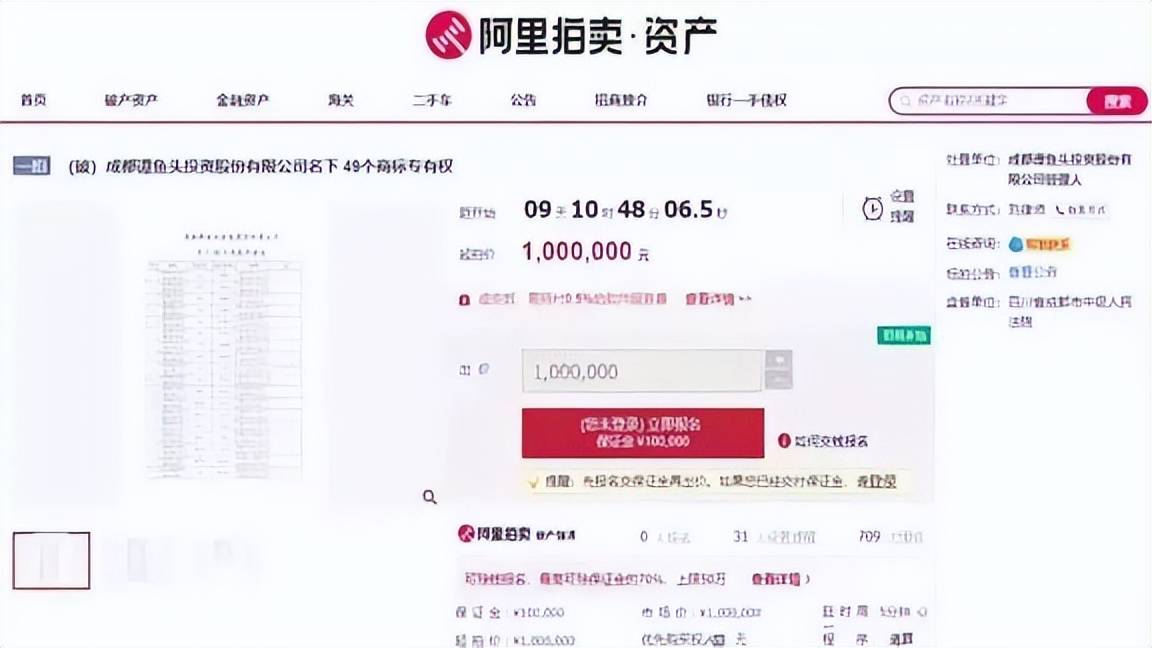Click the help icon beside the bid label
This screenshot has width=1152, height=648.
coord(483,370)
